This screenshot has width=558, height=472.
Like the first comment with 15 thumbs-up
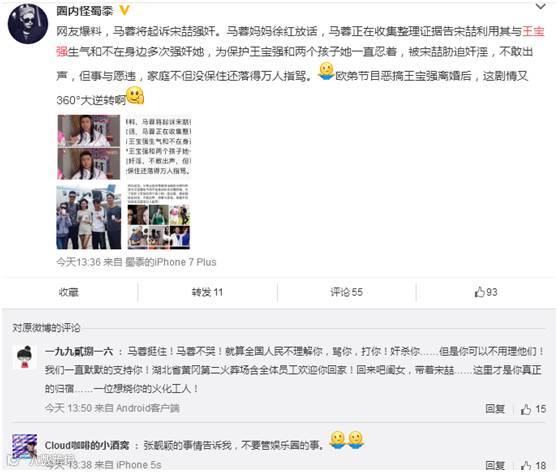[x=533, y=409]
